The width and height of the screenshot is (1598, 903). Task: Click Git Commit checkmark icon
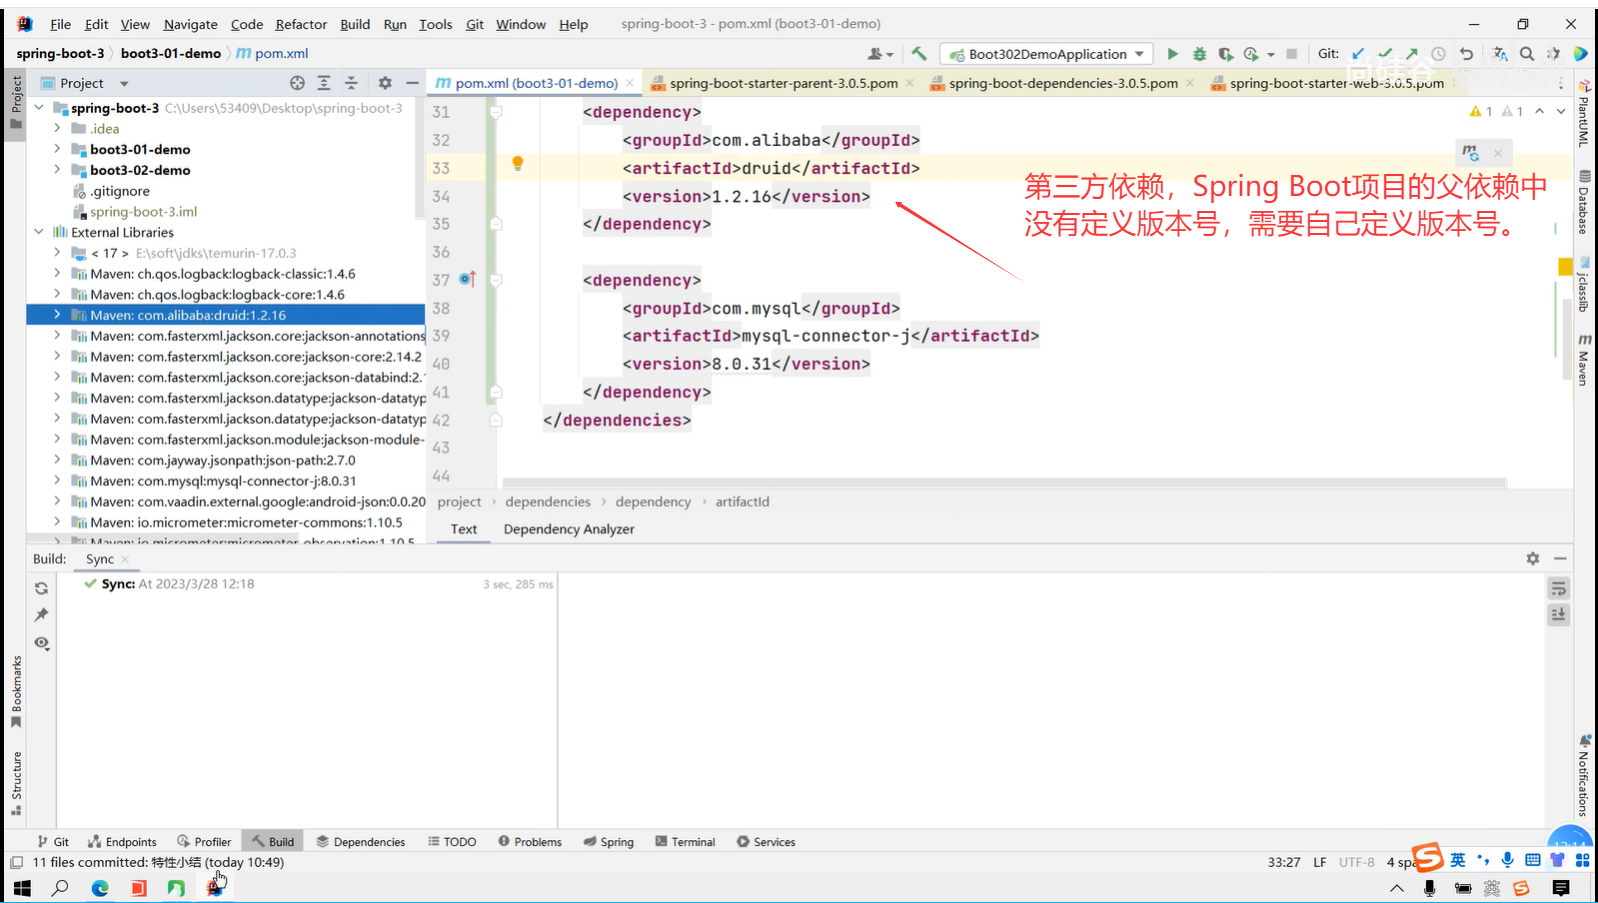(x=1385, y=54)
